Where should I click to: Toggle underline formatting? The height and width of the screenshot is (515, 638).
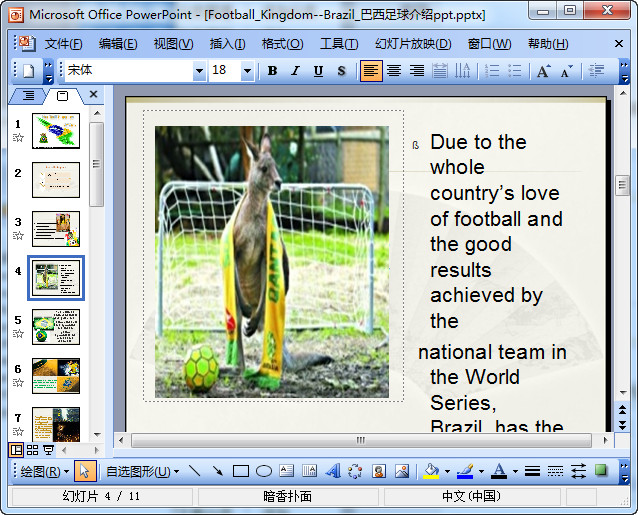pos(318,71)
